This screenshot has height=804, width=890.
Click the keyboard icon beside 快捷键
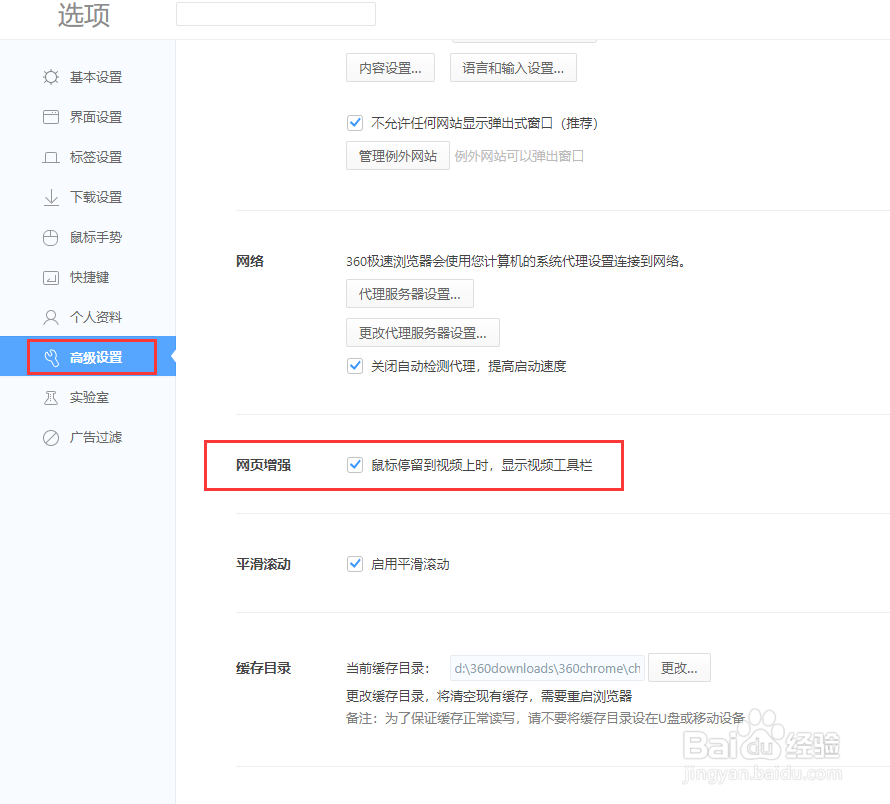pos(51,278)
